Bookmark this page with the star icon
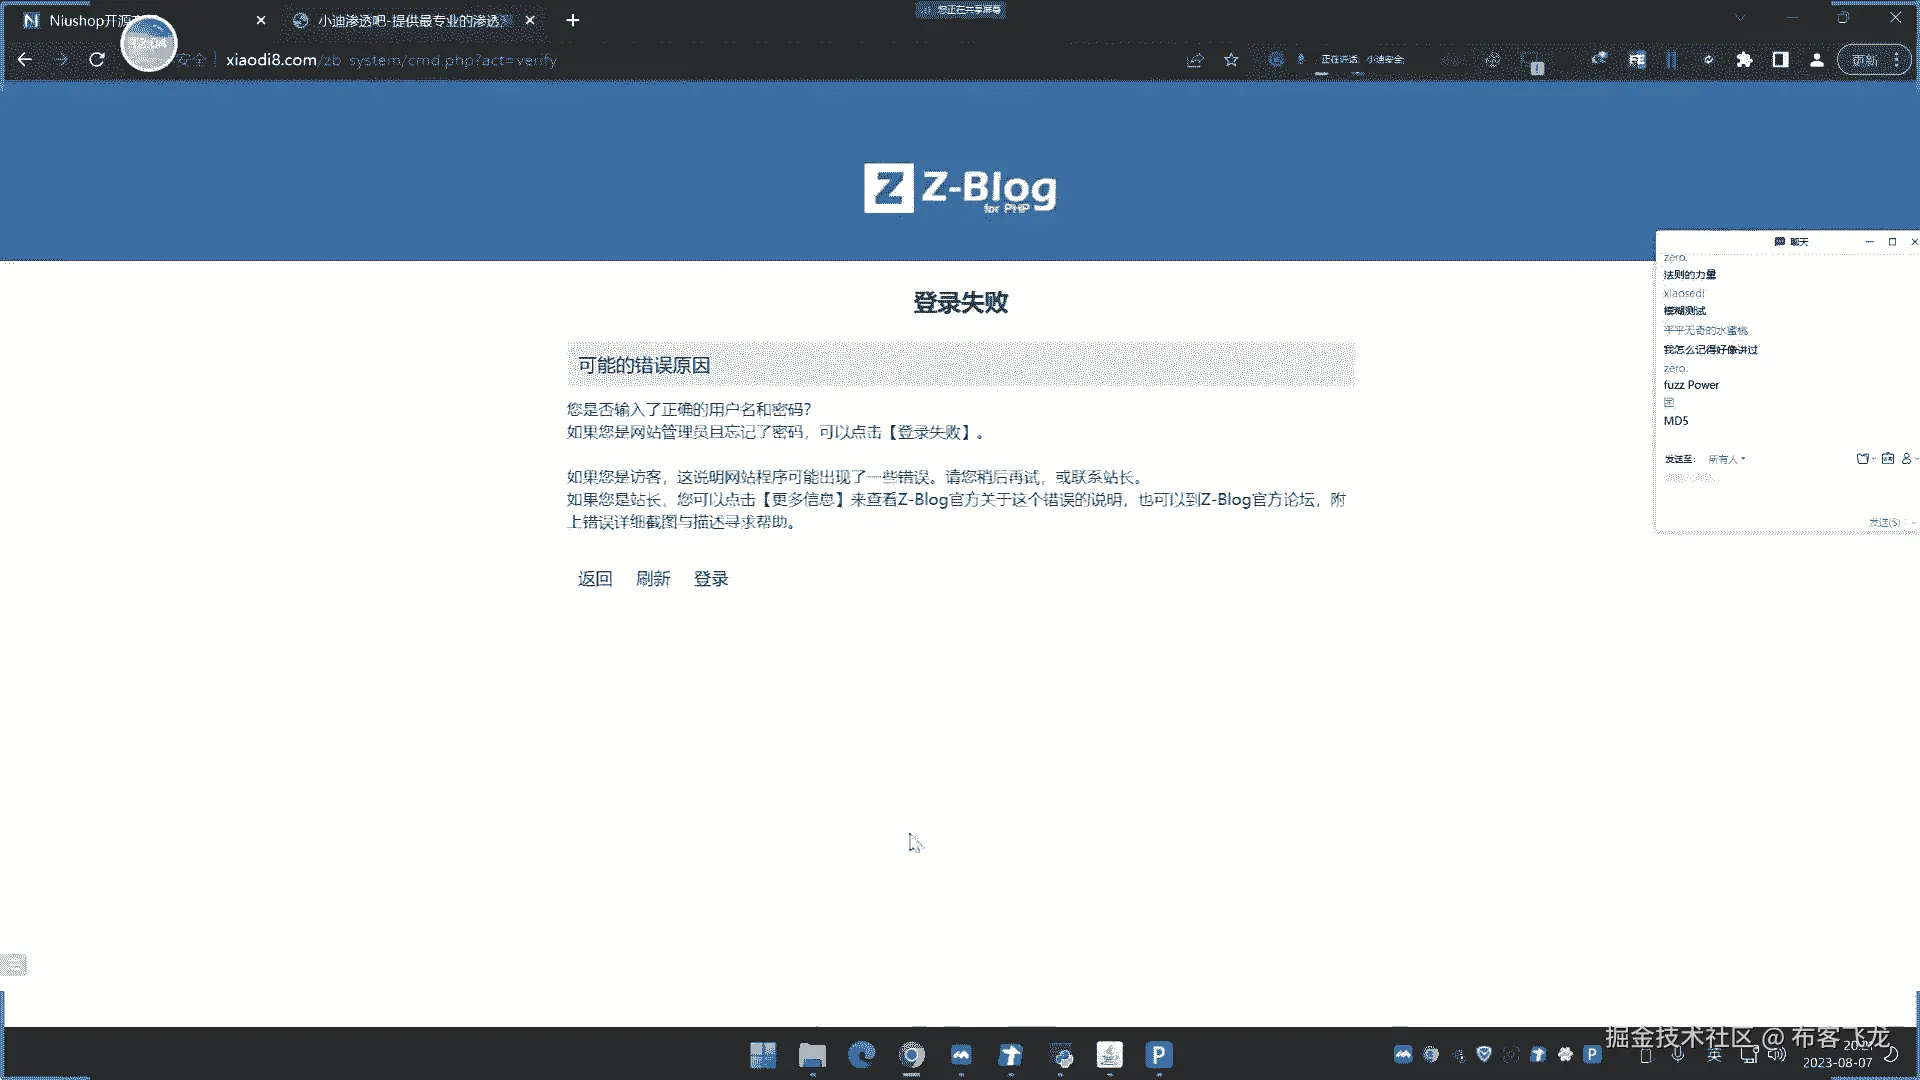1920x1080 pixels. coord(1231,60)
